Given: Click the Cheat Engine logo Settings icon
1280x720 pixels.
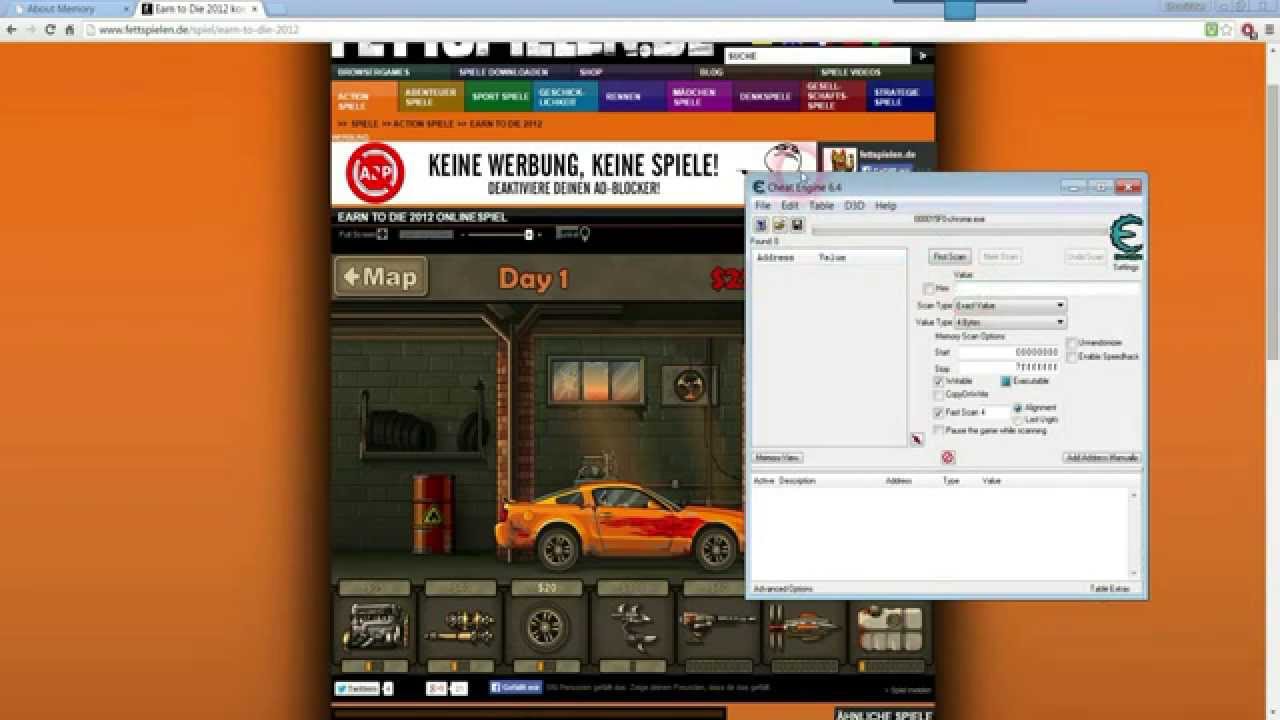Looking at the screenshot, I should [1126, 240].
